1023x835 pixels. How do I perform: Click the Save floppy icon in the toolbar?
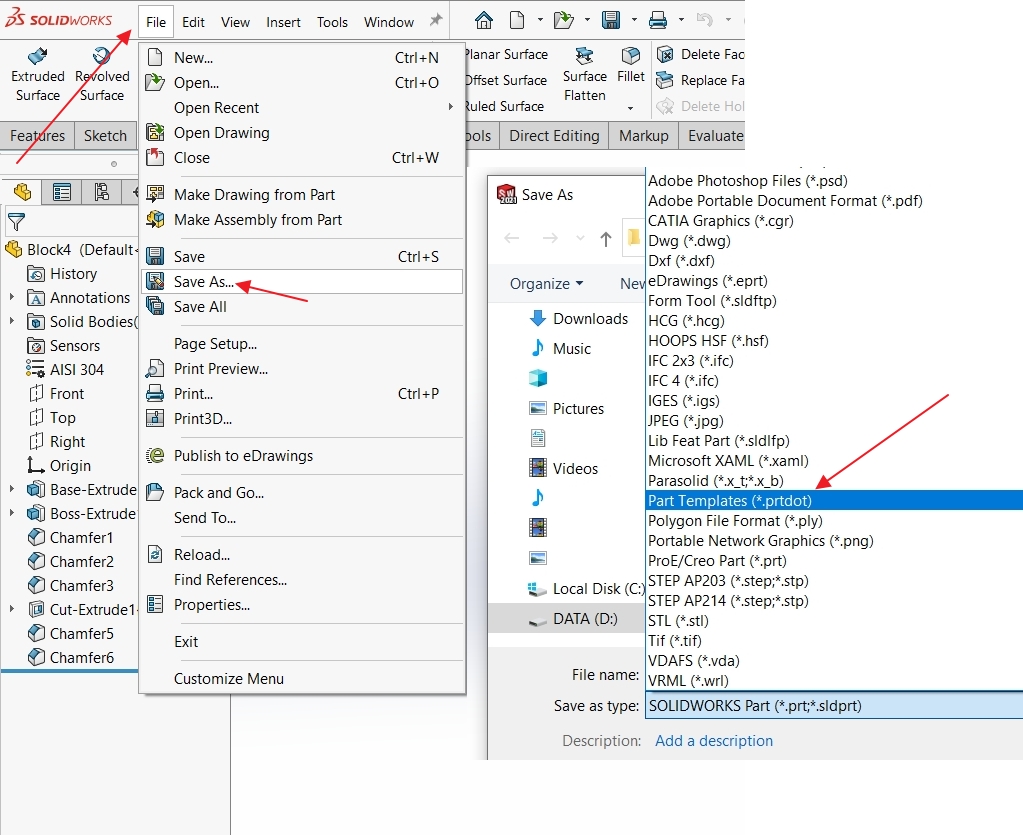tap(611, 21)
